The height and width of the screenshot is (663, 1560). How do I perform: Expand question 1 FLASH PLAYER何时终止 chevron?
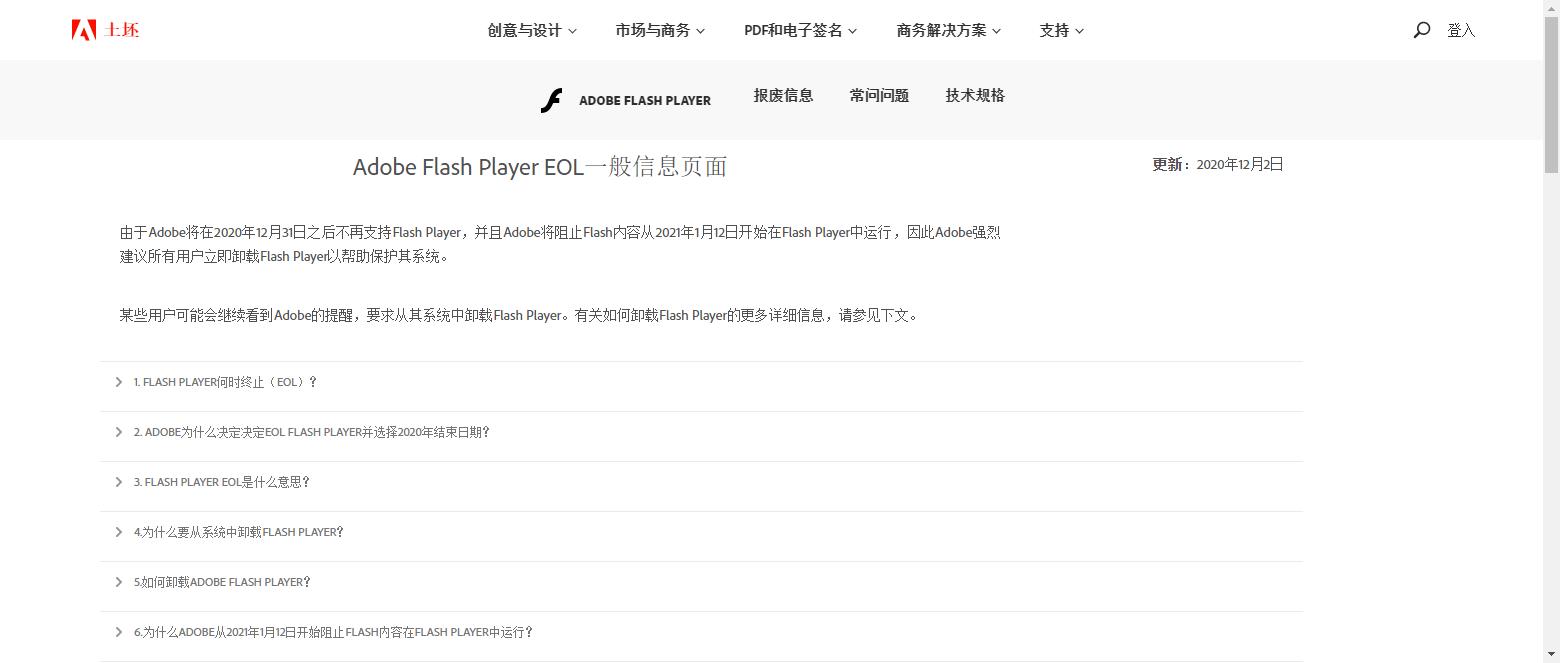pyautogui.click(x=119, y=382)
